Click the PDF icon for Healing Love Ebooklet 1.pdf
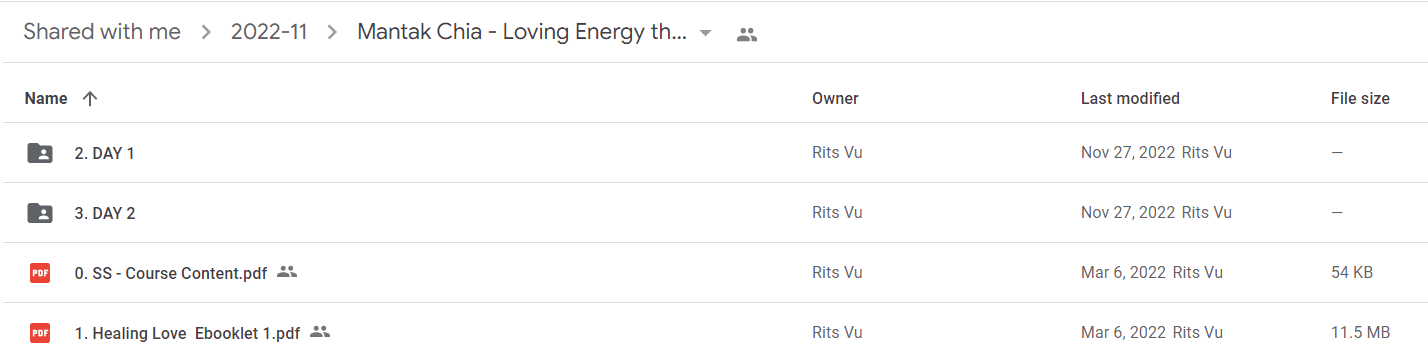The height and width of the screenshot is (362, 1428). tap(40, 333)
